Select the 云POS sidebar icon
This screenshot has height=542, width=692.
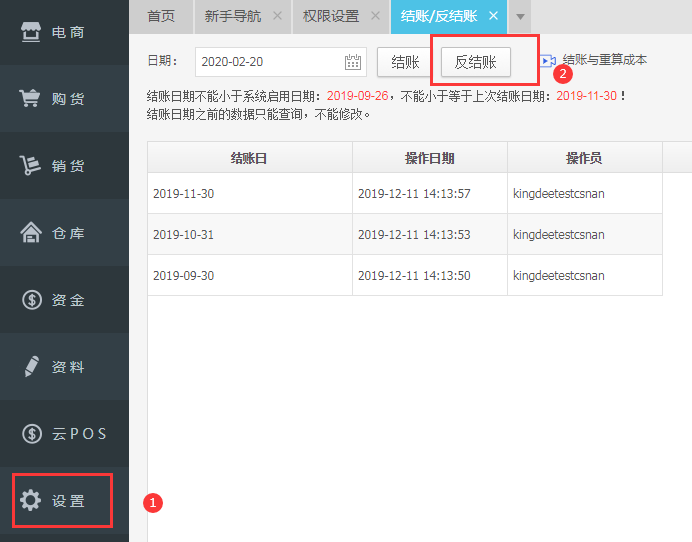pyautogui.click(x=31, y=434)
